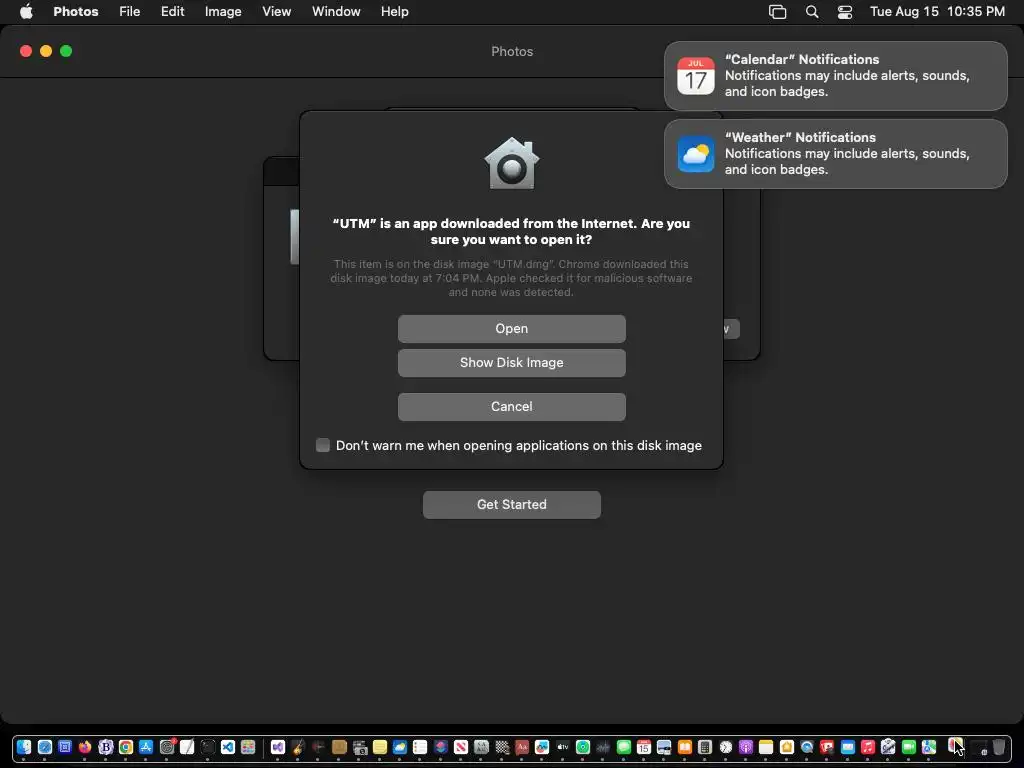Open System Settings from the Dock

point(167,747)
